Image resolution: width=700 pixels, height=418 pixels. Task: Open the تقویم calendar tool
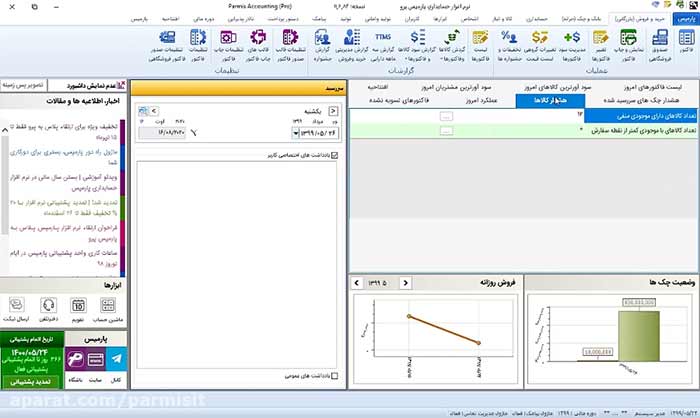77,307
